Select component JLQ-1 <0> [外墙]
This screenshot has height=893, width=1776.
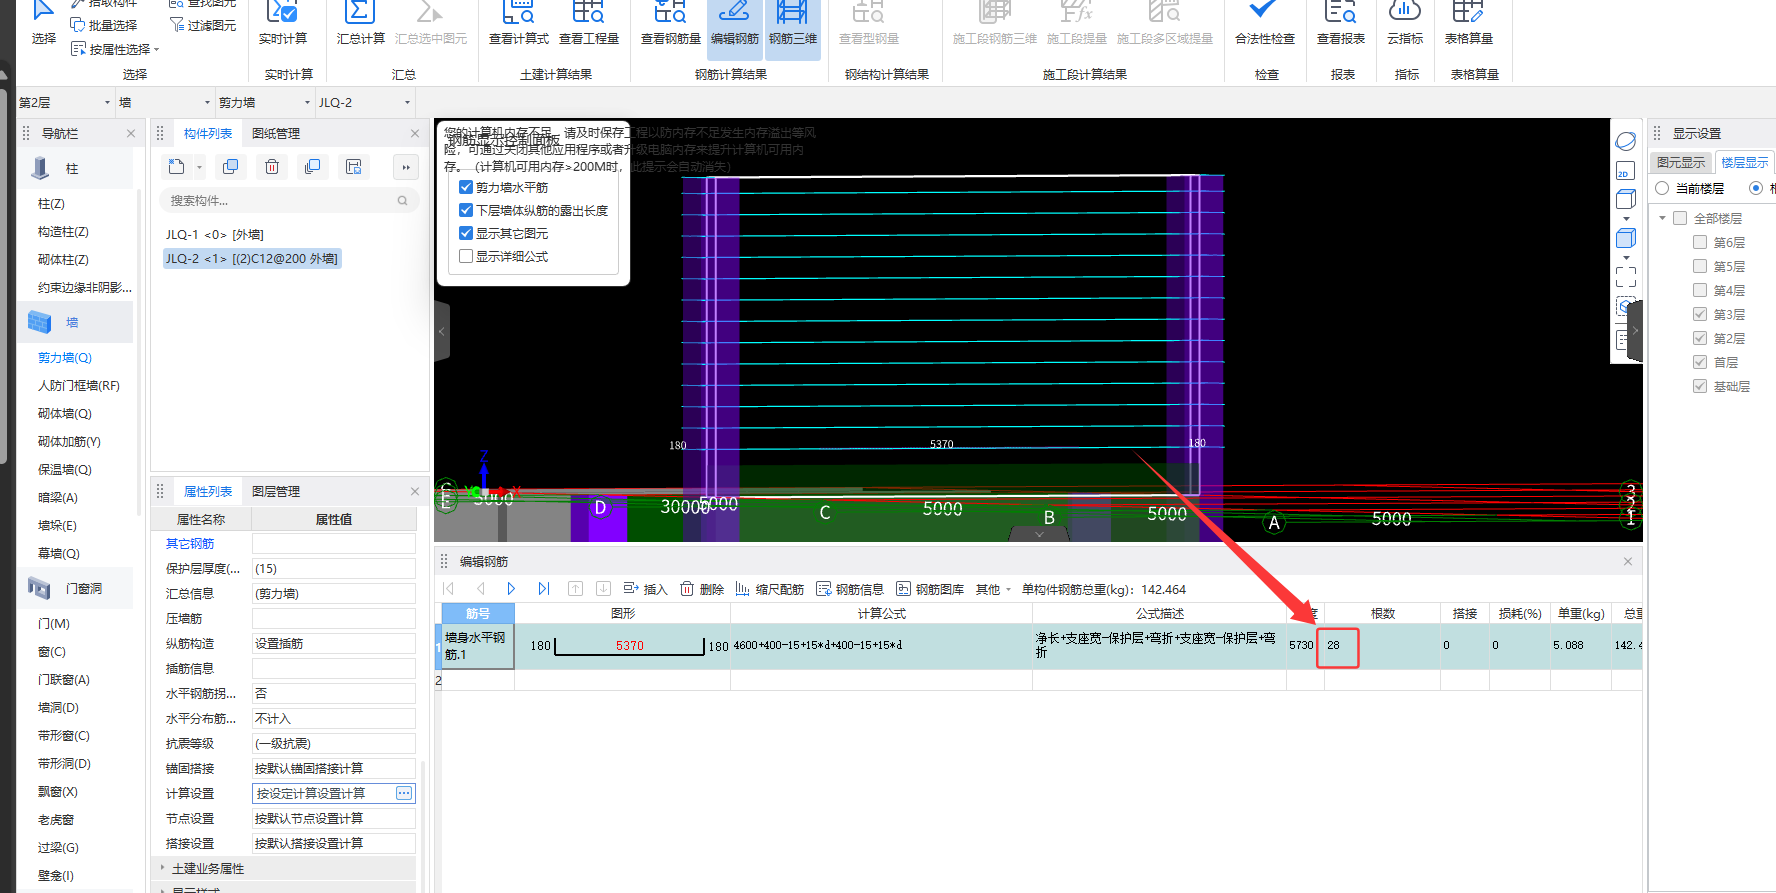click(x=214, y=234)
